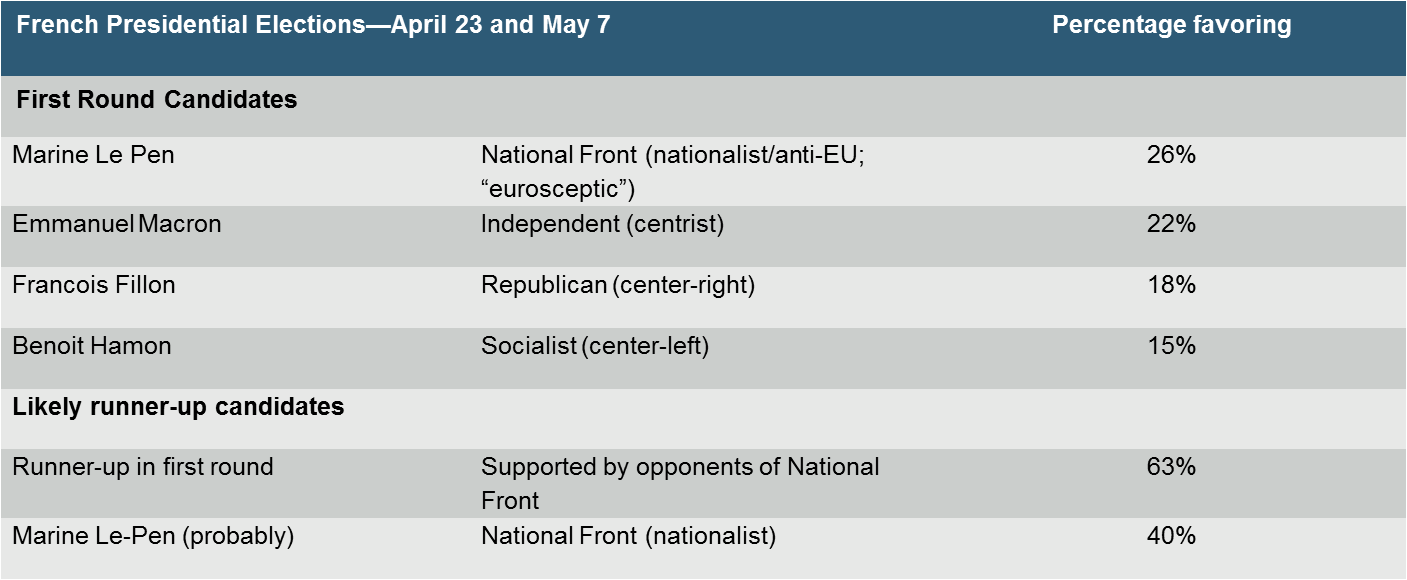Image resolution: width=1407 pixels, height=580 pixels.
Task: Select the Socialist (center-left) party cell
Action: pos(595,346)
